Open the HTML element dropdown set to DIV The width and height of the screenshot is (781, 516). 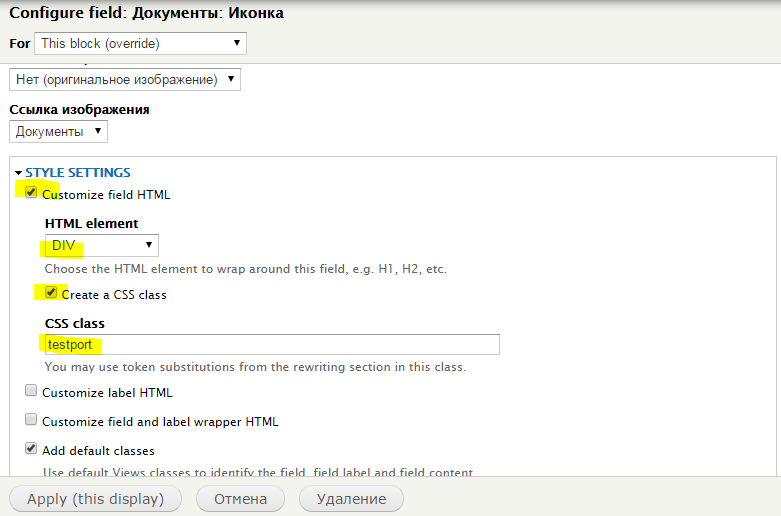click(x=102, y=245)
